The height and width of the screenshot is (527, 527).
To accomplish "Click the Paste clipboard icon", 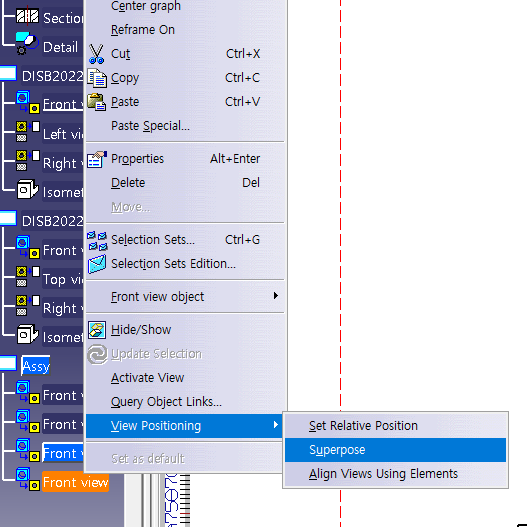I will tap(97, 102).
